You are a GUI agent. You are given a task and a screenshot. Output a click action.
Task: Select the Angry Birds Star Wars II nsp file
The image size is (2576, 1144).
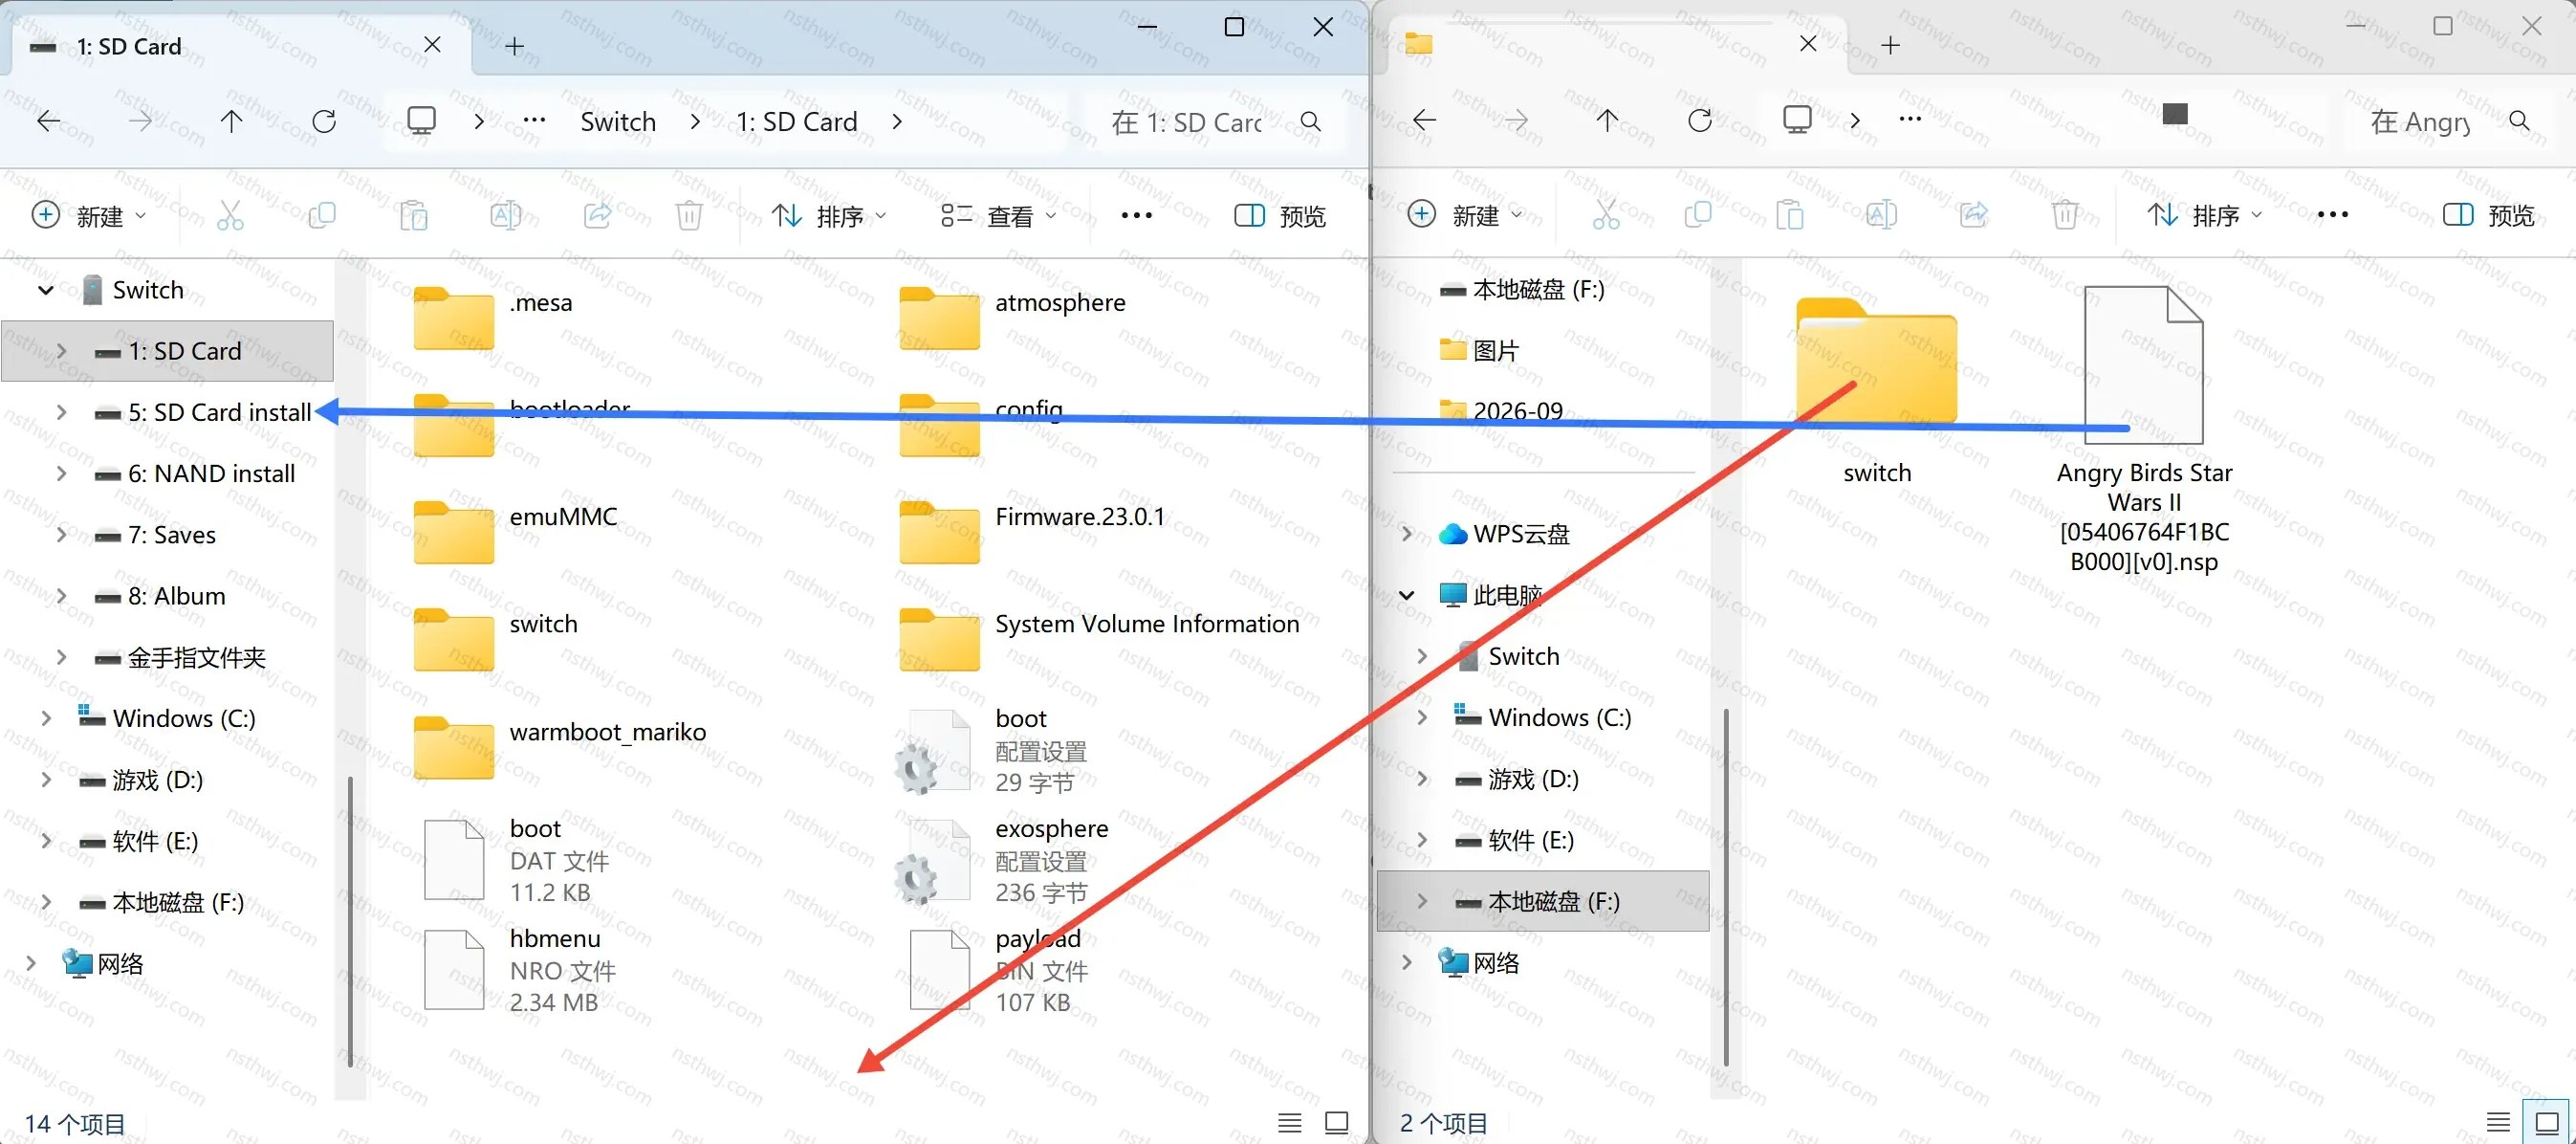click(2144, 430)
